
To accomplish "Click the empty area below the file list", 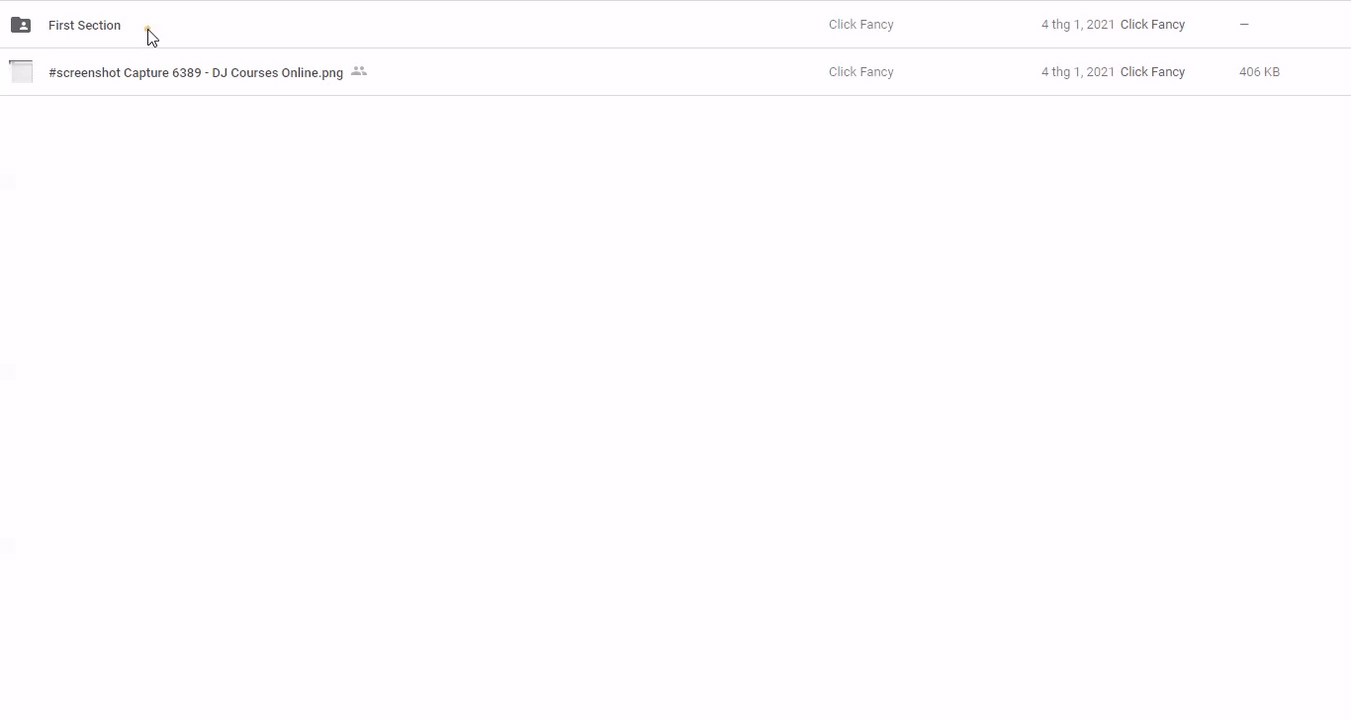I will pyautogui.click(x=675, y=400).
